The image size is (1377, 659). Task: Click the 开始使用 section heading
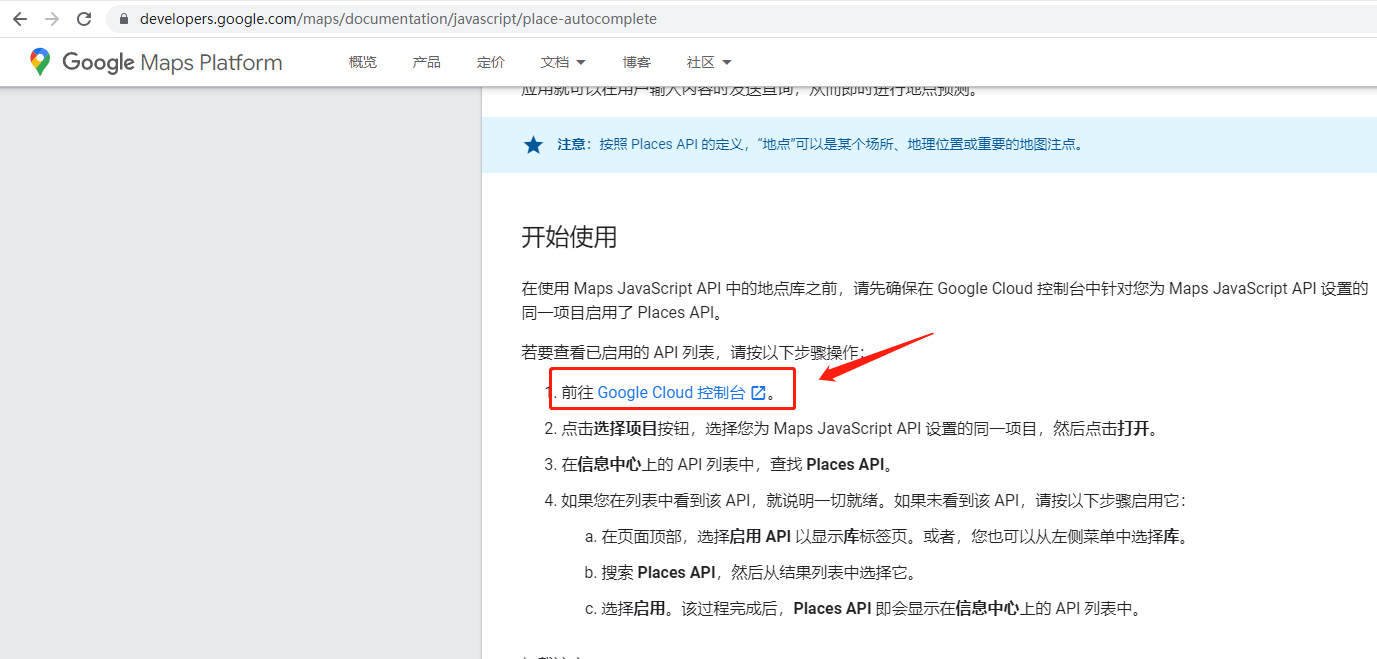[x=569, y=237]
